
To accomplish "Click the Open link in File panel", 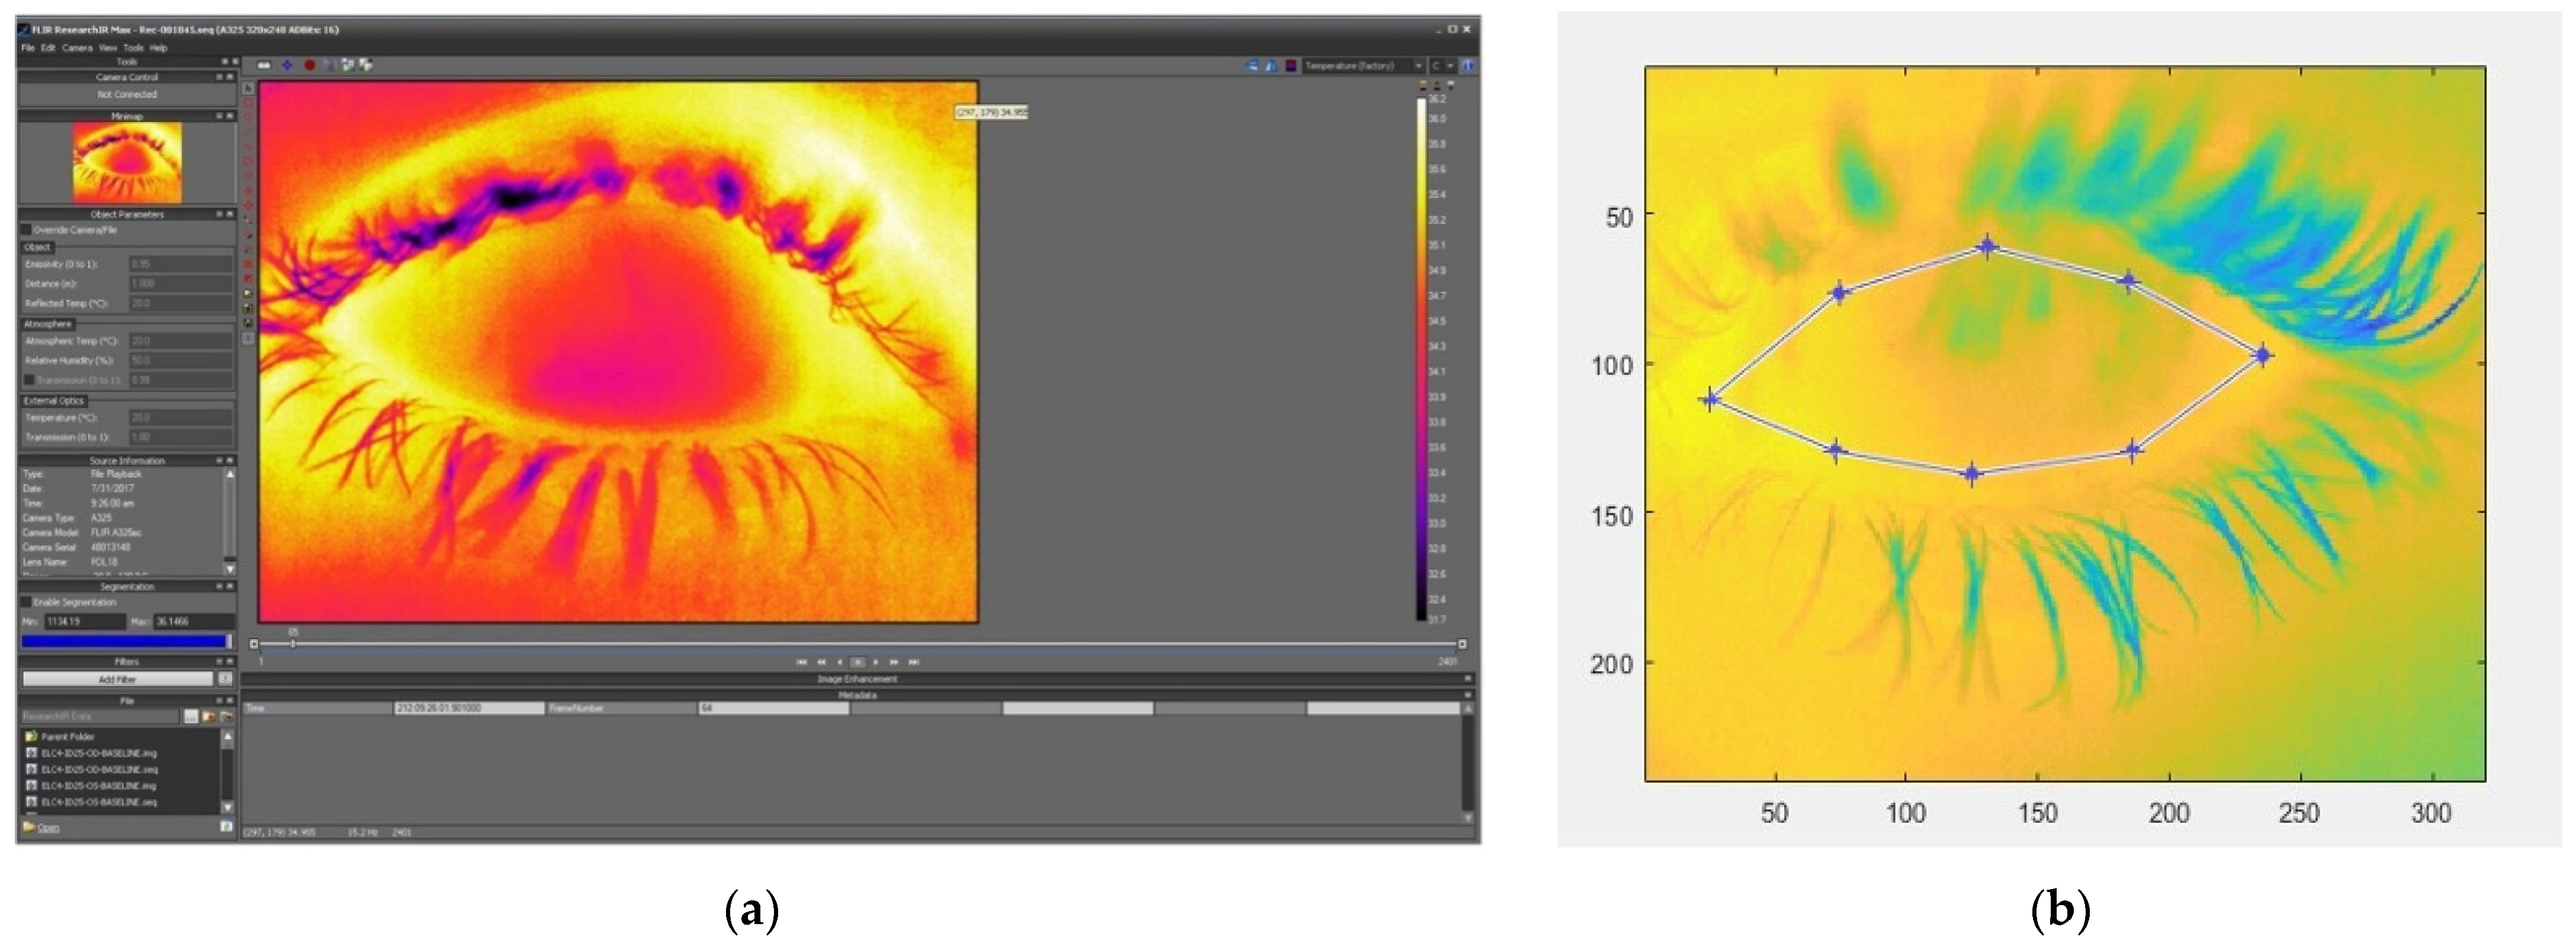I will (48, 828).
